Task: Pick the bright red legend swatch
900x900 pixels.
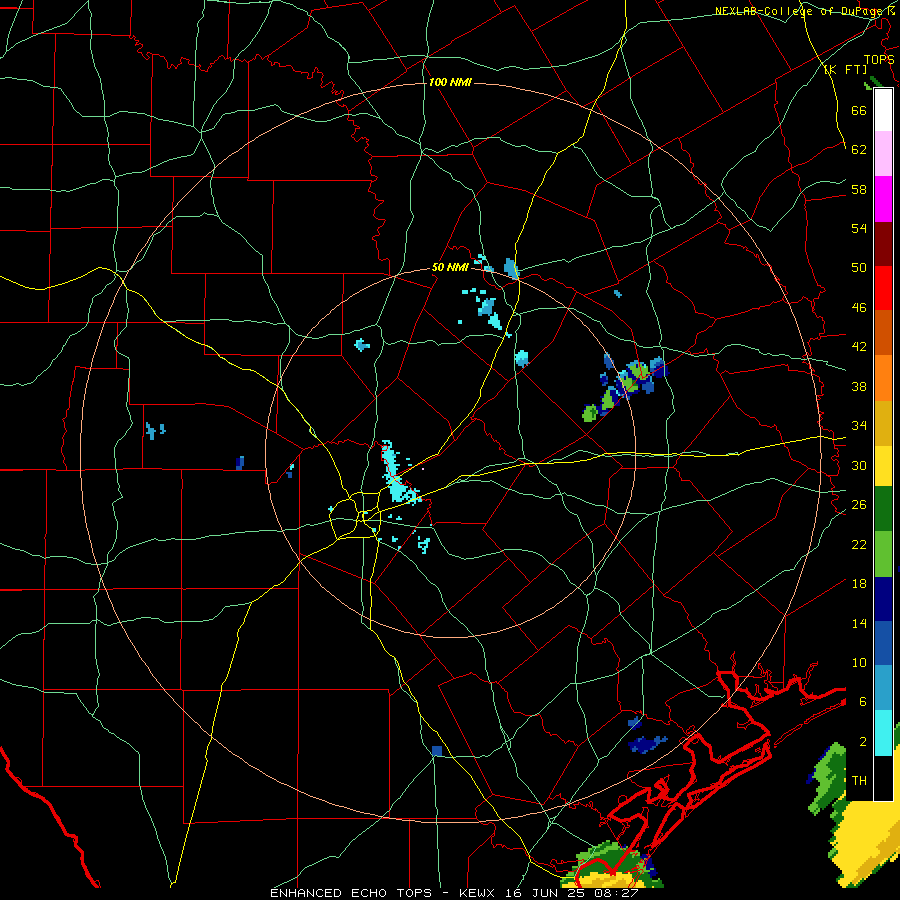Action: click(x=883, y=289)
